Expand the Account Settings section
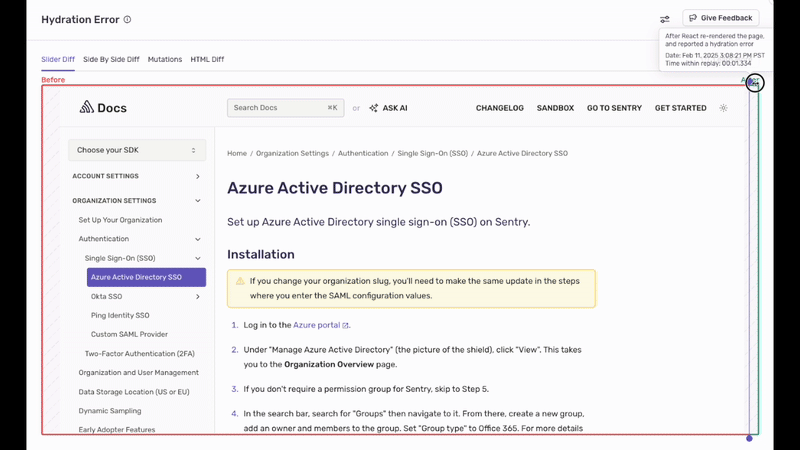 point(197,176)
